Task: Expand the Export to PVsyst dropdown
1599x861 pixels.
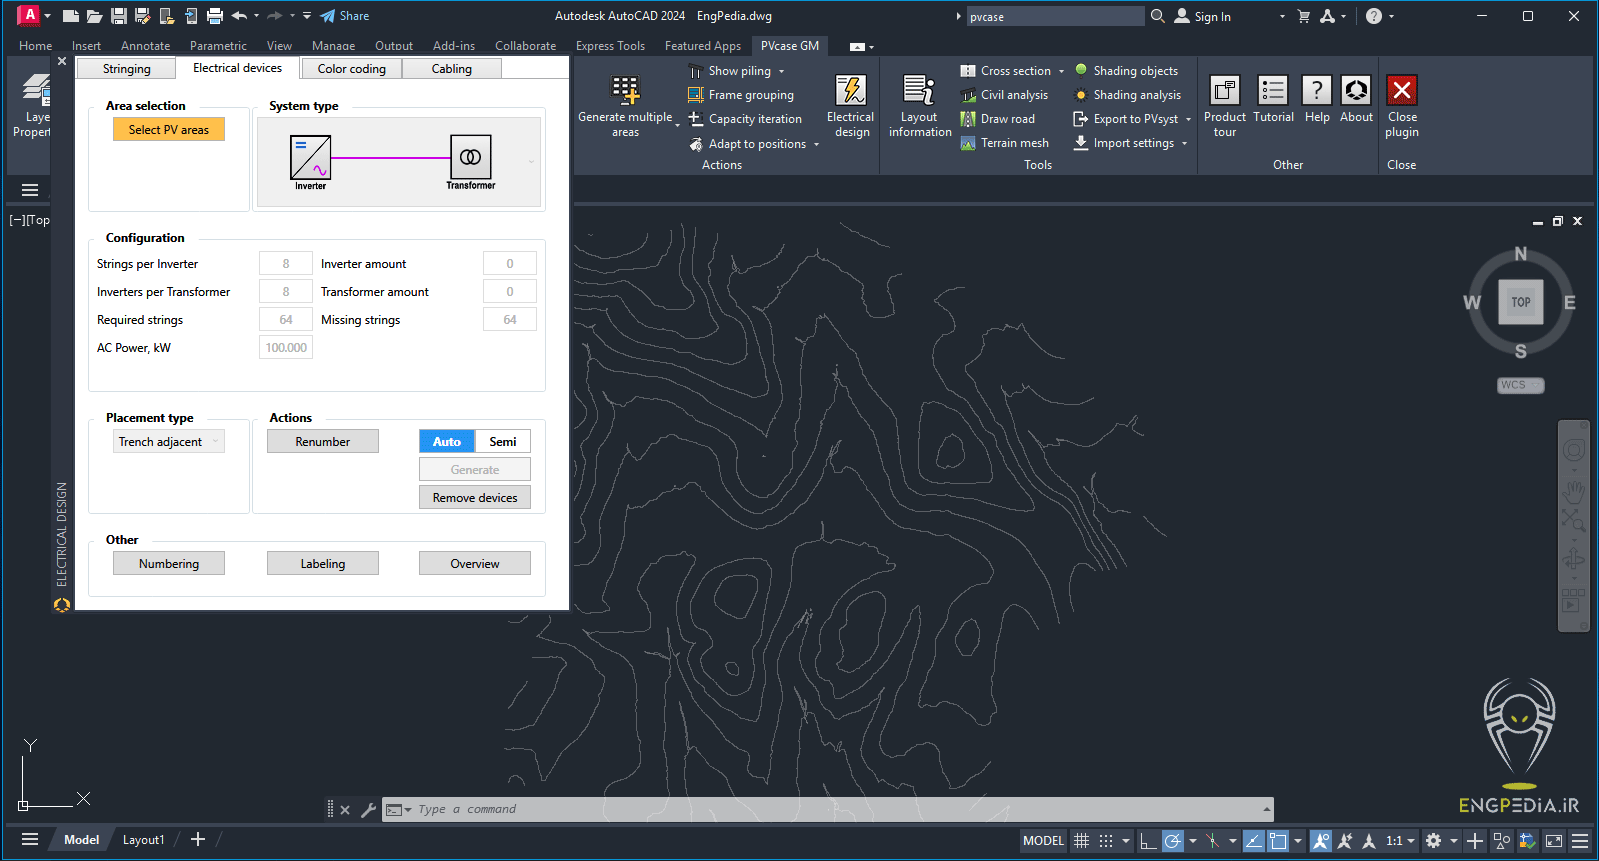Action: pyautogui.click(x=1188, y=119)
